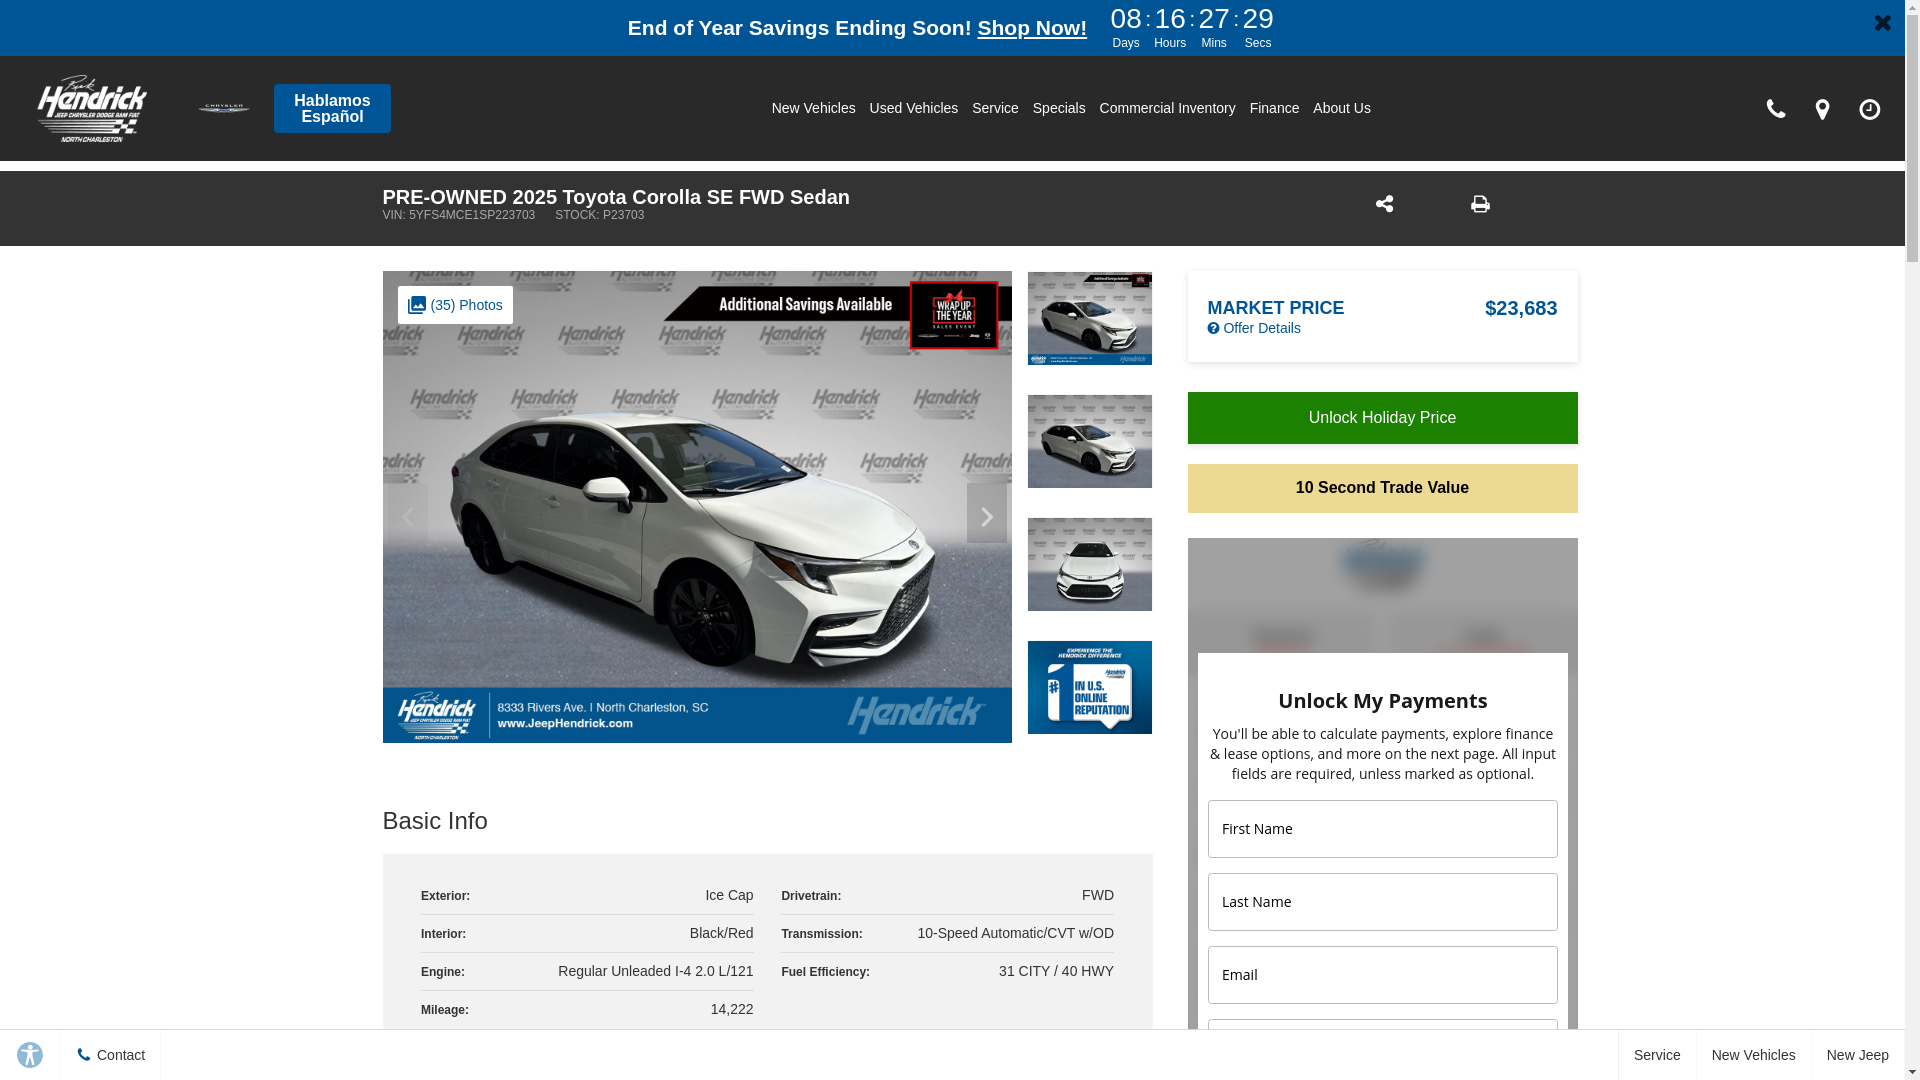This screenshot has width=1920, height=1080.
Task: Click the map location pin icon
Action: coord(1822,109)
